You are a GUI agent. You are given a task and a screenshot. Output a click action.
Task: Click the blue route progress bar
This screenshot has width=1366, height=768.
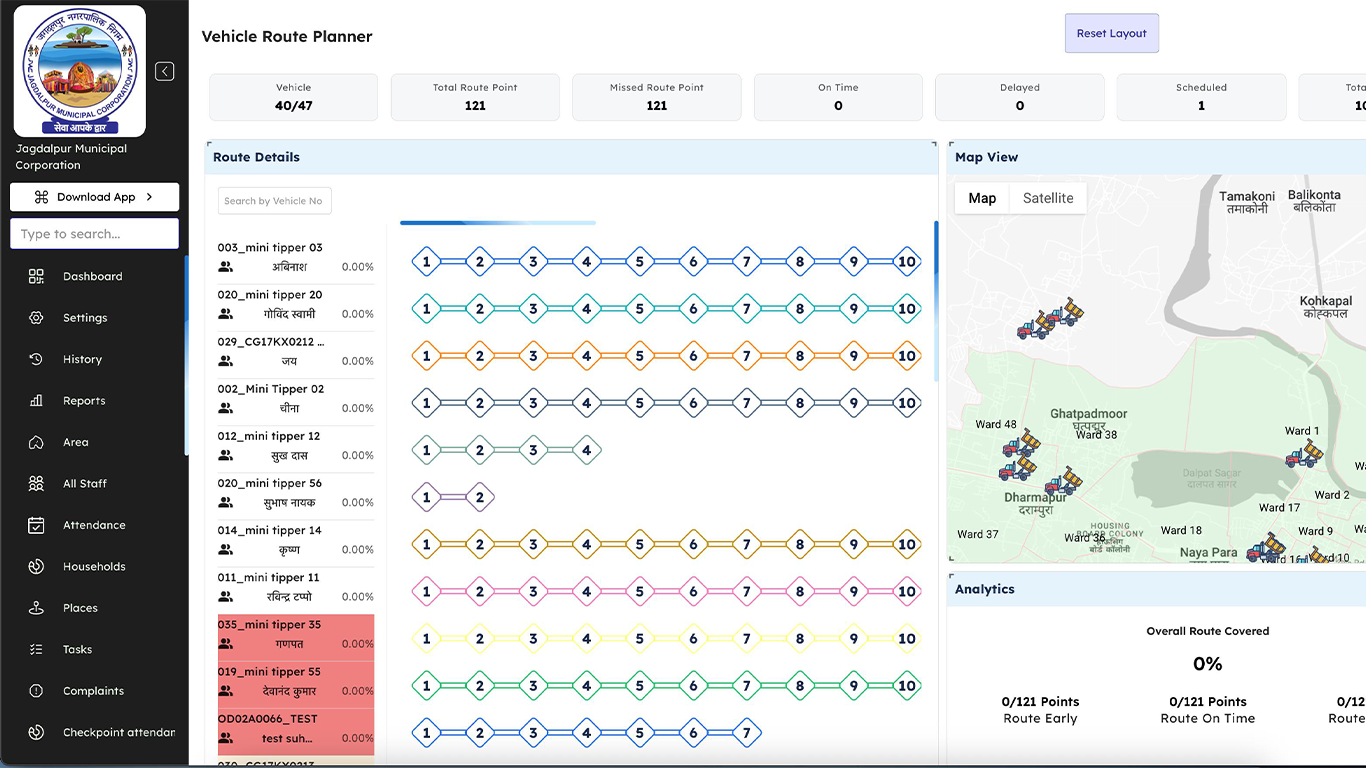point(498,223)
